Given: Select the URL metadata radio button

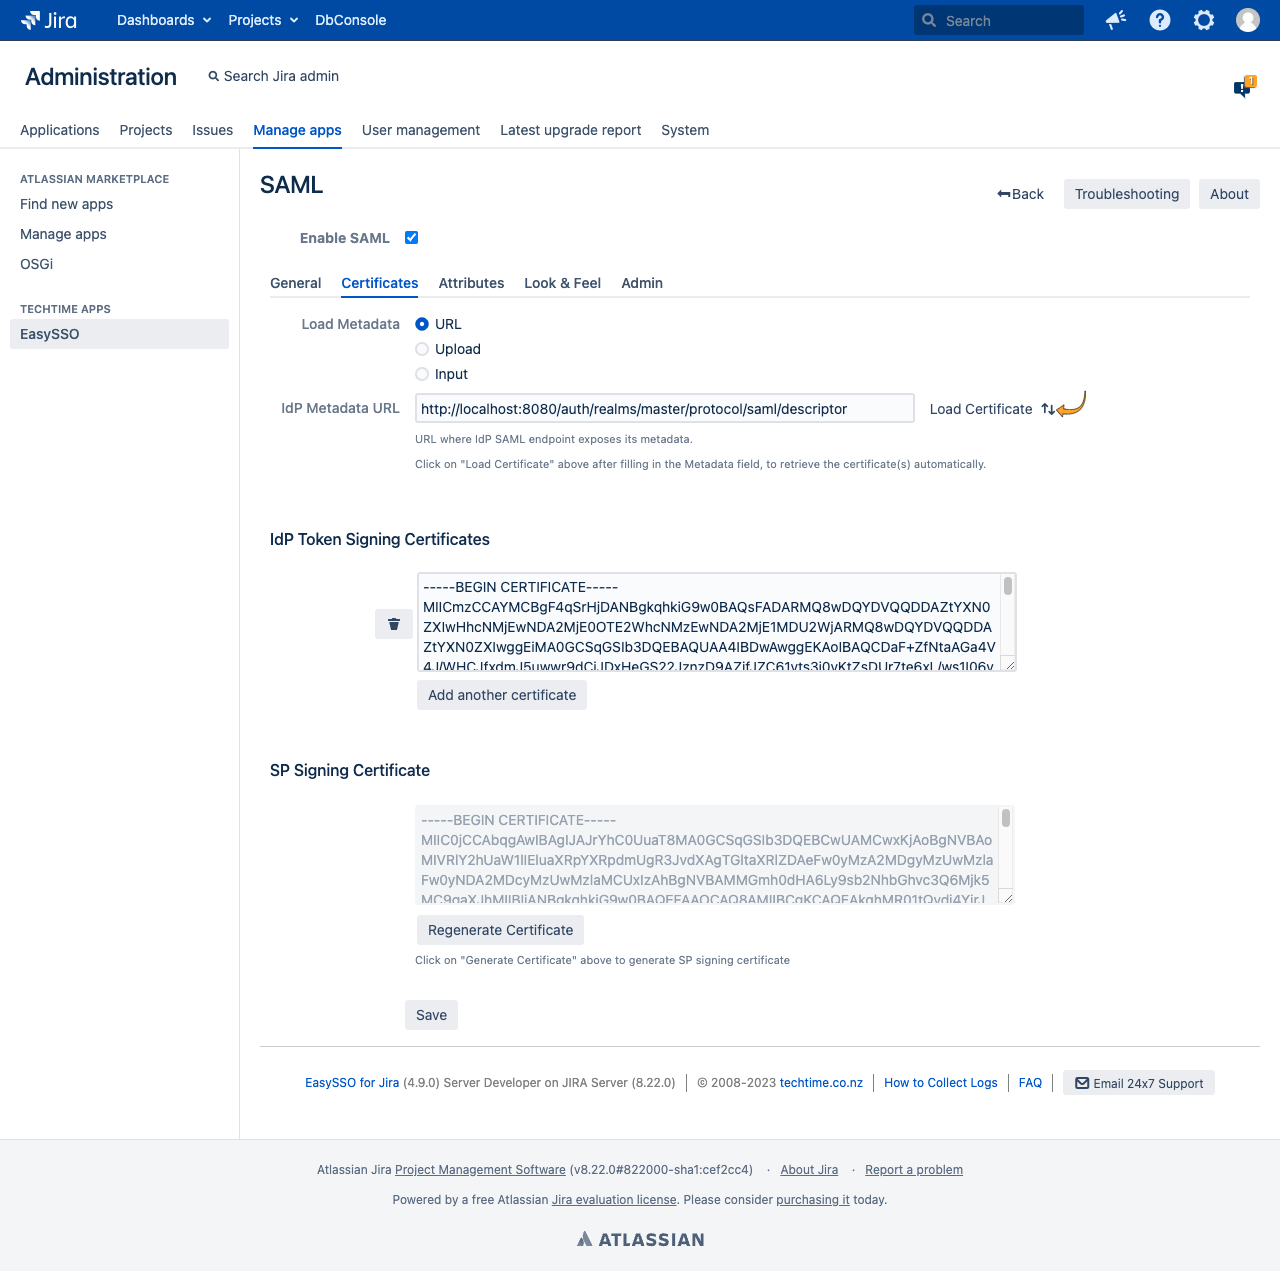Looking at the screenshot, I should point(422,324).
